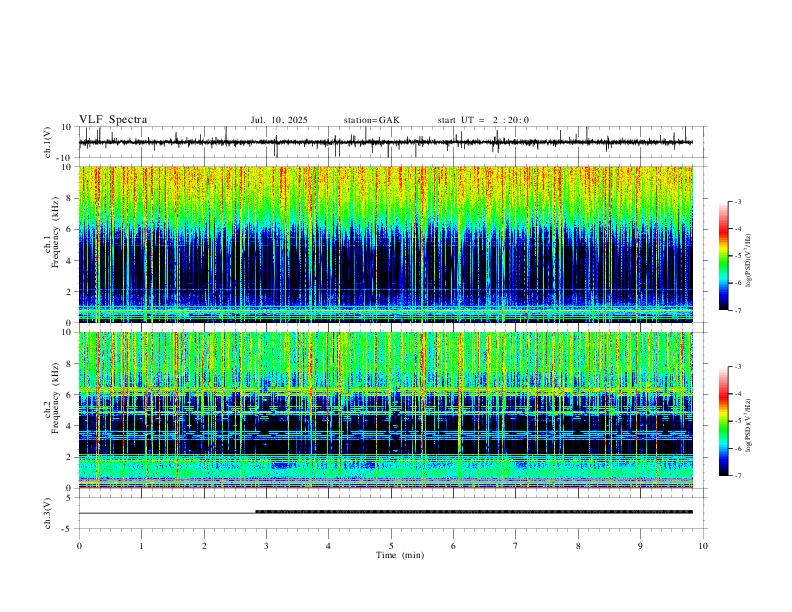Click the 'ch.3(V)' axis label
This screenshot has width=792, height=612.
[48, 513]
